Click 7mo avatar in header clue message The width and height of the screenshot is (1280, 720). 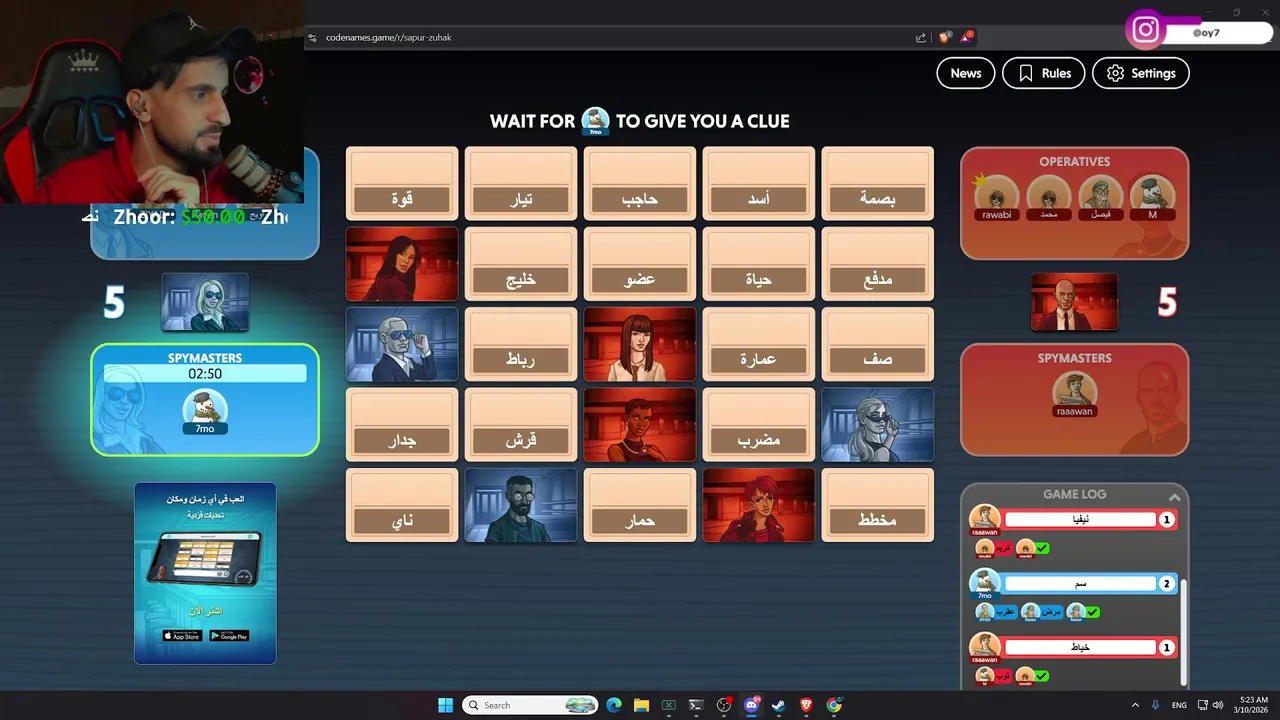pos(596,121)
